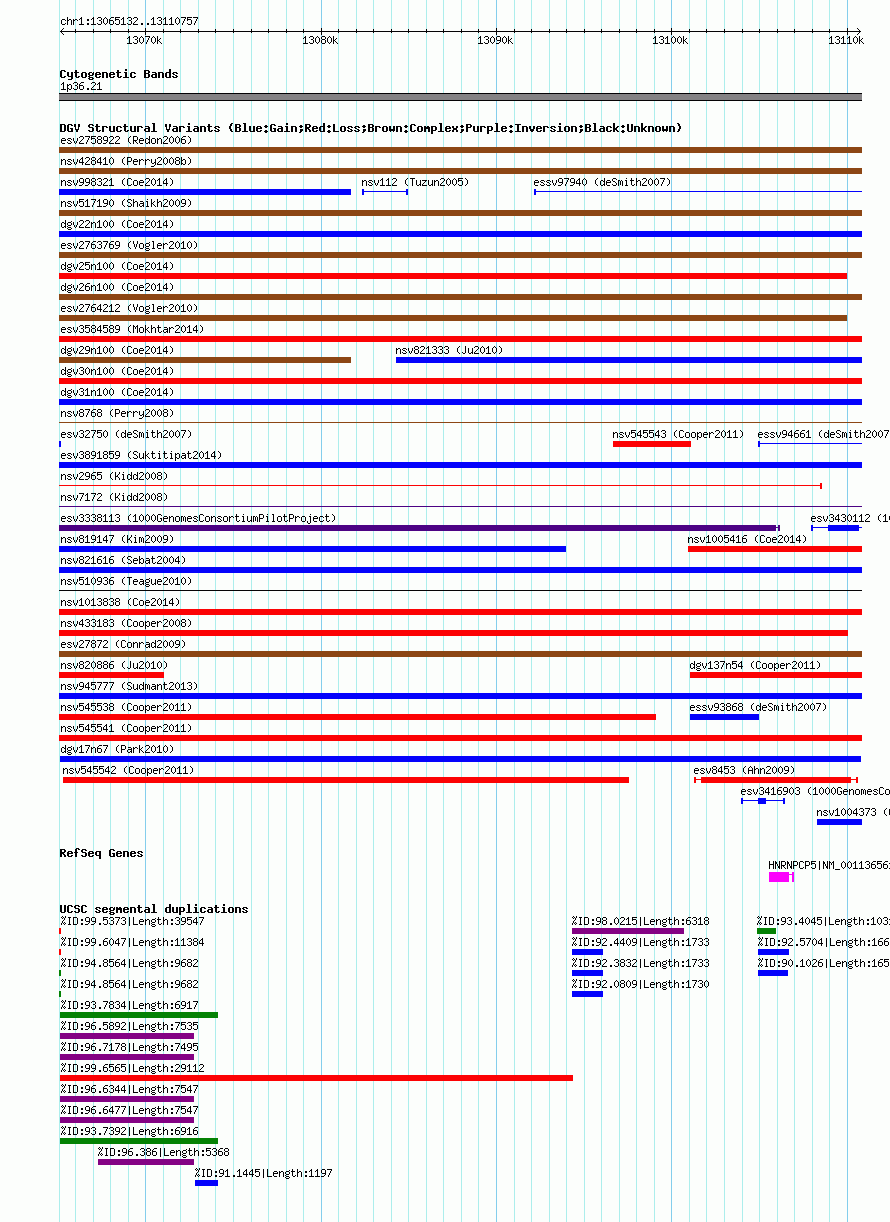The height and width of the screenshot is (1222, 890).
Task: Click the nsv1004373 variant bar
Action: pos(839,822)
